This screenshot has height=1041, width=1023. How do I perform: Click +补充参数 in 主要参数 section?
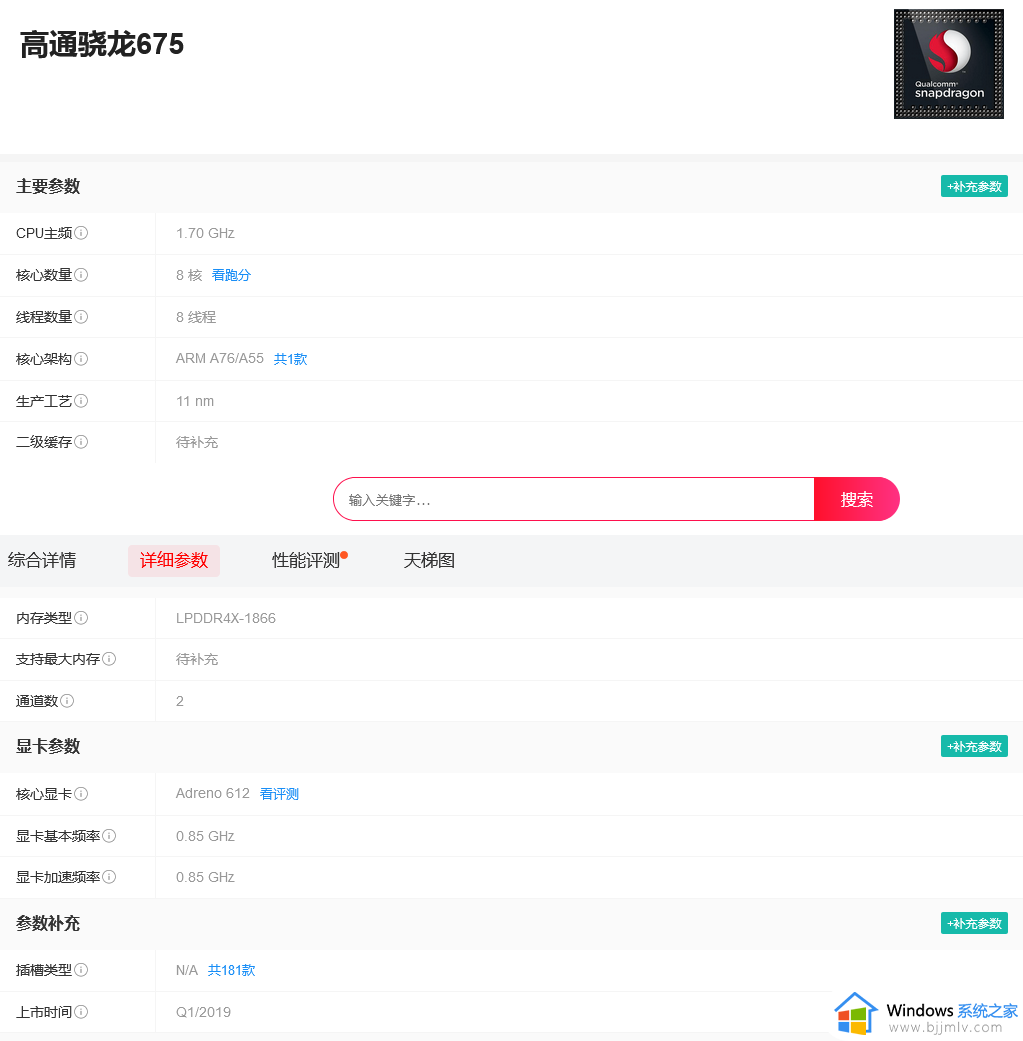click(x=974, y=187)
